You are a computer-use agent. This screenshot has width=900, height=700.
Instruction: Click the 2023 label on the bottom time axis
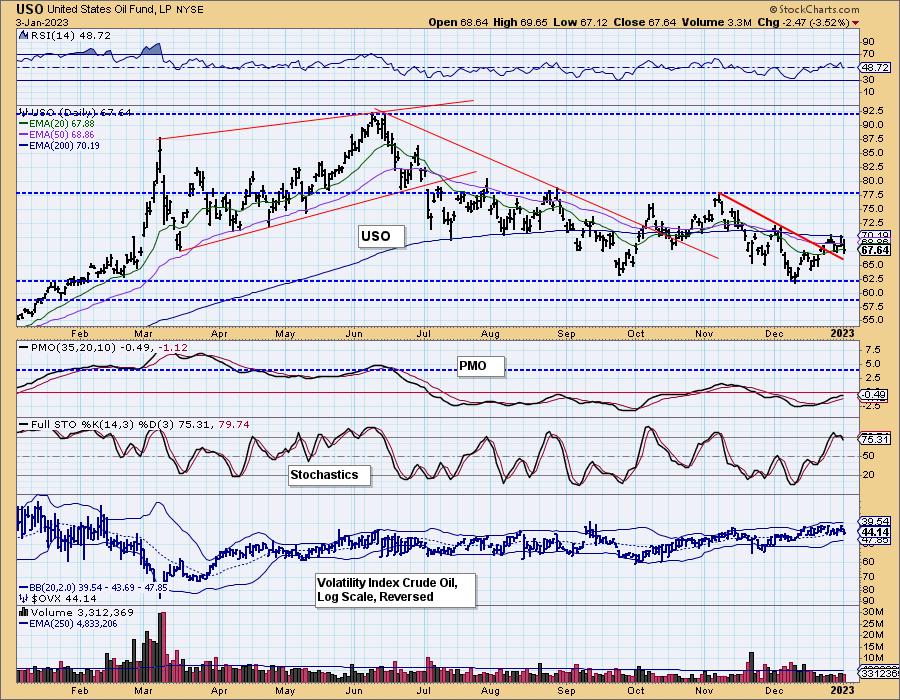tap(843, 690)
